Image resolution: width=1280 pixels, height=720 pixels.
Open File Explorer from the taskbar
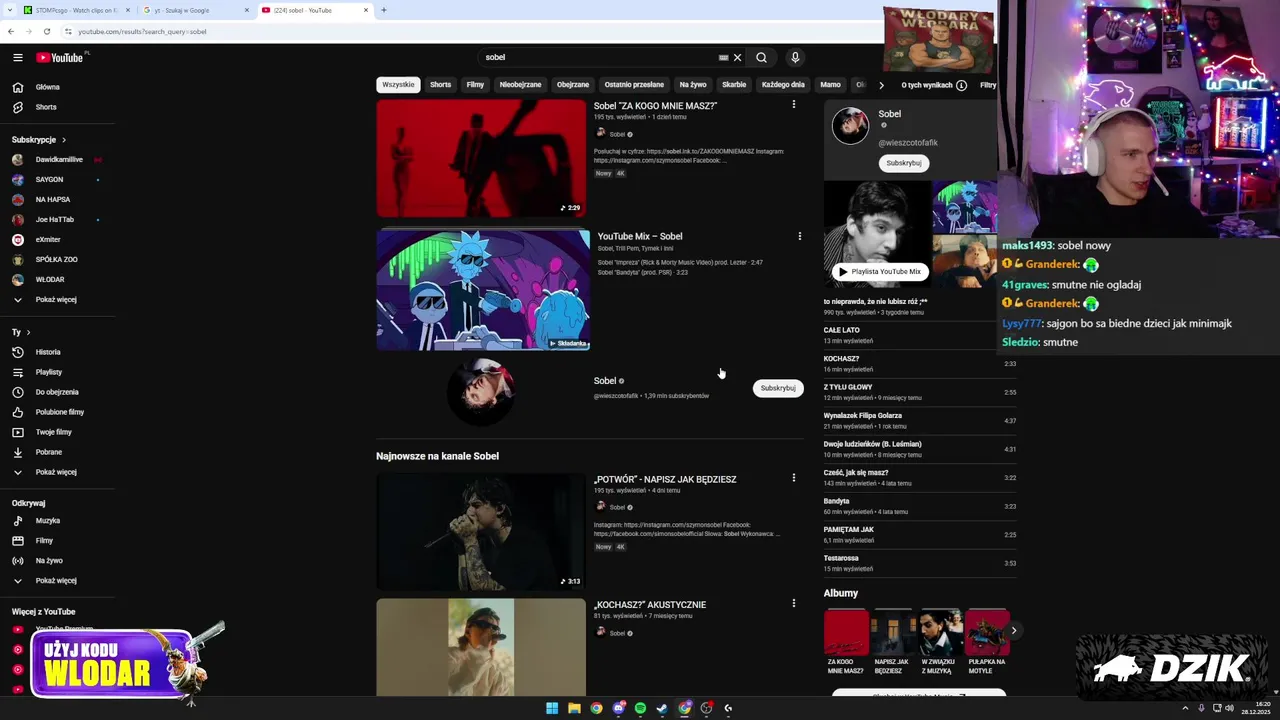(574, 708)
